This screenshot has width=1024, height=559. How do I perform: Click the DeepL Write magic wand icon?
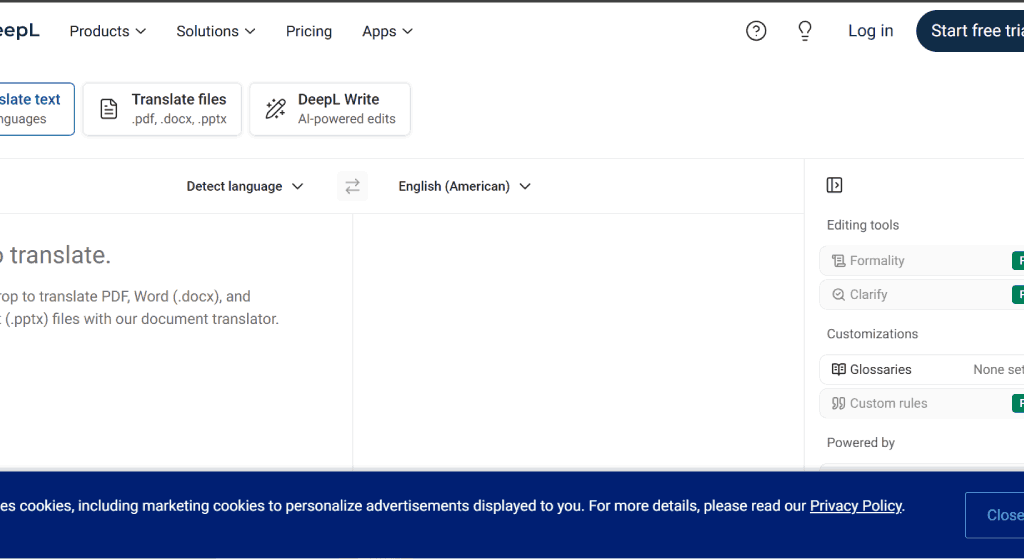[275, 109]
